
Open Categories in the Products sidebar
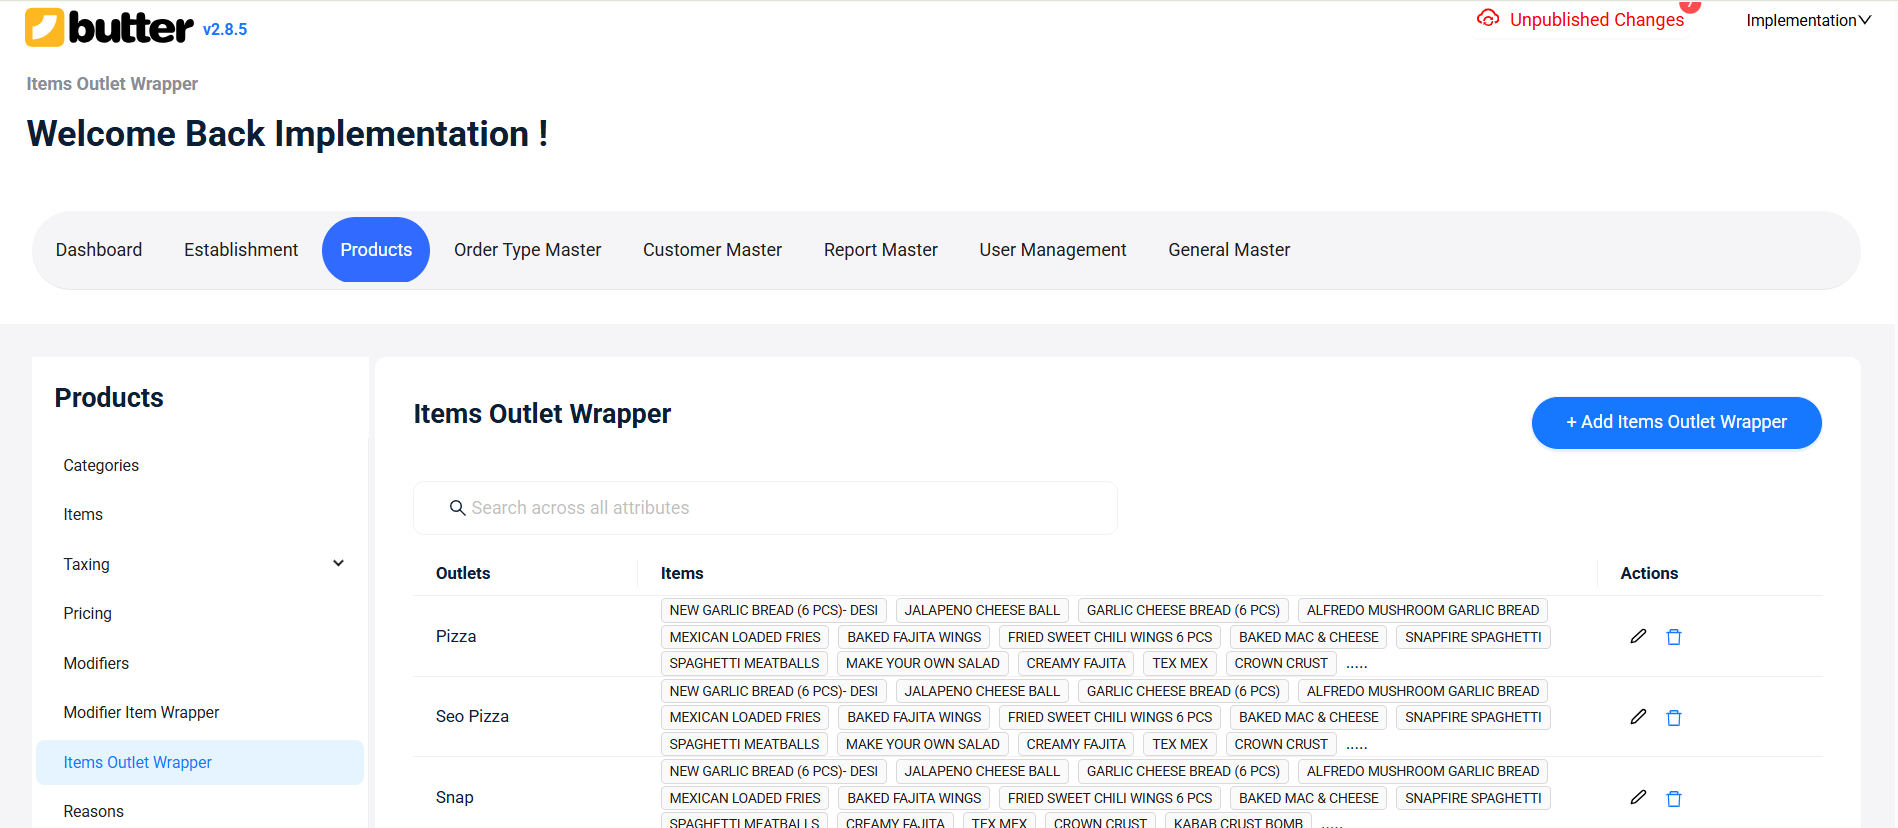[101, 465]
